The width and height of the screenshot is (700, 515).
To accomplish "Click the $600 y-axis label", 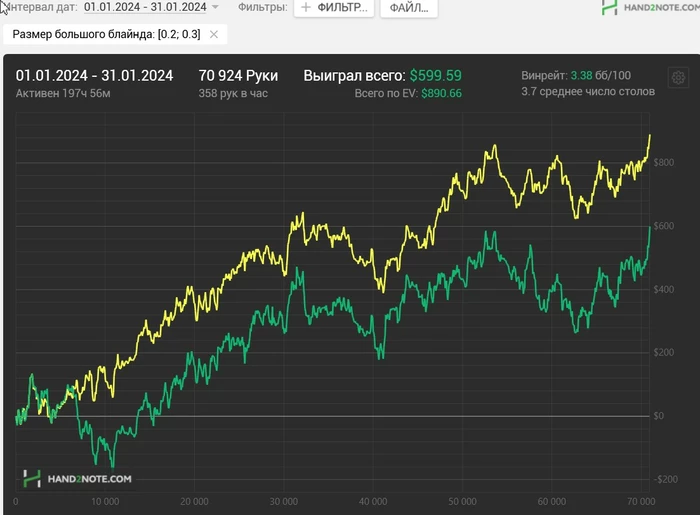I will [x=664, y=226].
